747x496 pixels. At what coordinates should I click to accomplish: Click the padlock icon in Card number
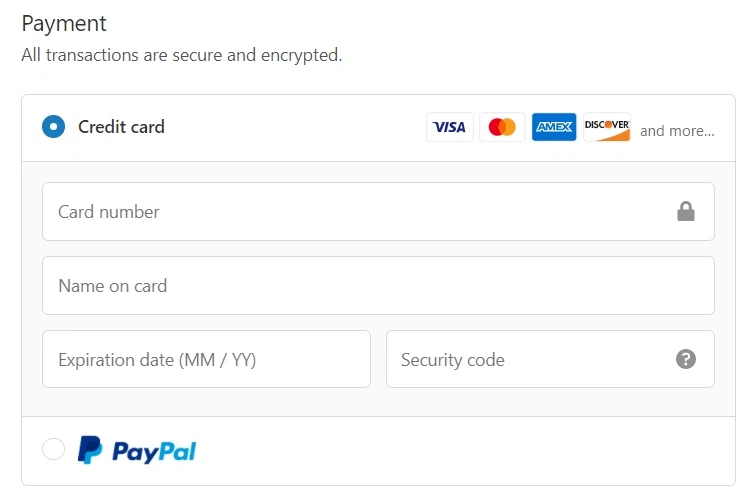pos(686,211)
